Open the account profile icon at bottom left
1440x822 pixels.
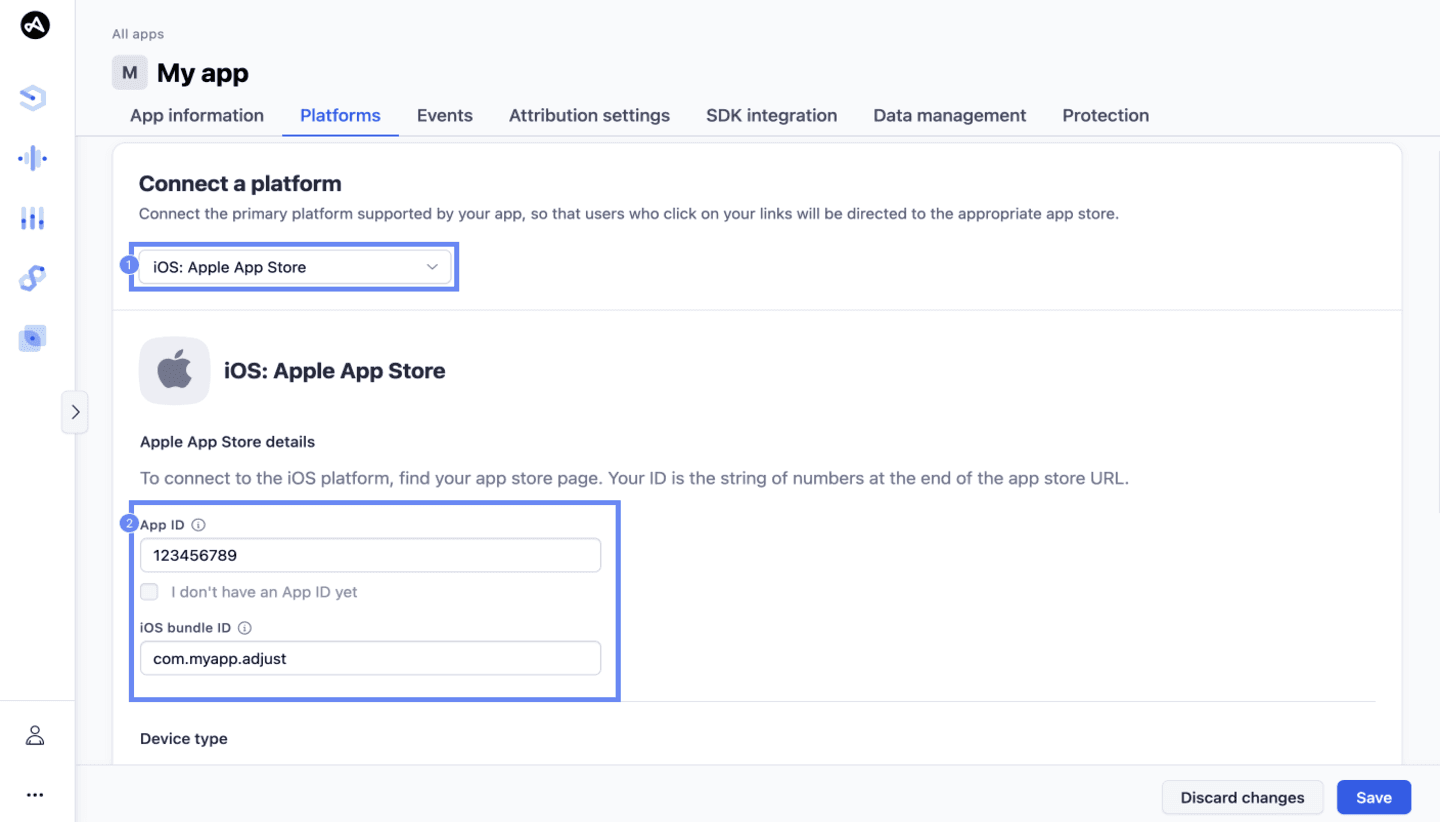(35, 734)
